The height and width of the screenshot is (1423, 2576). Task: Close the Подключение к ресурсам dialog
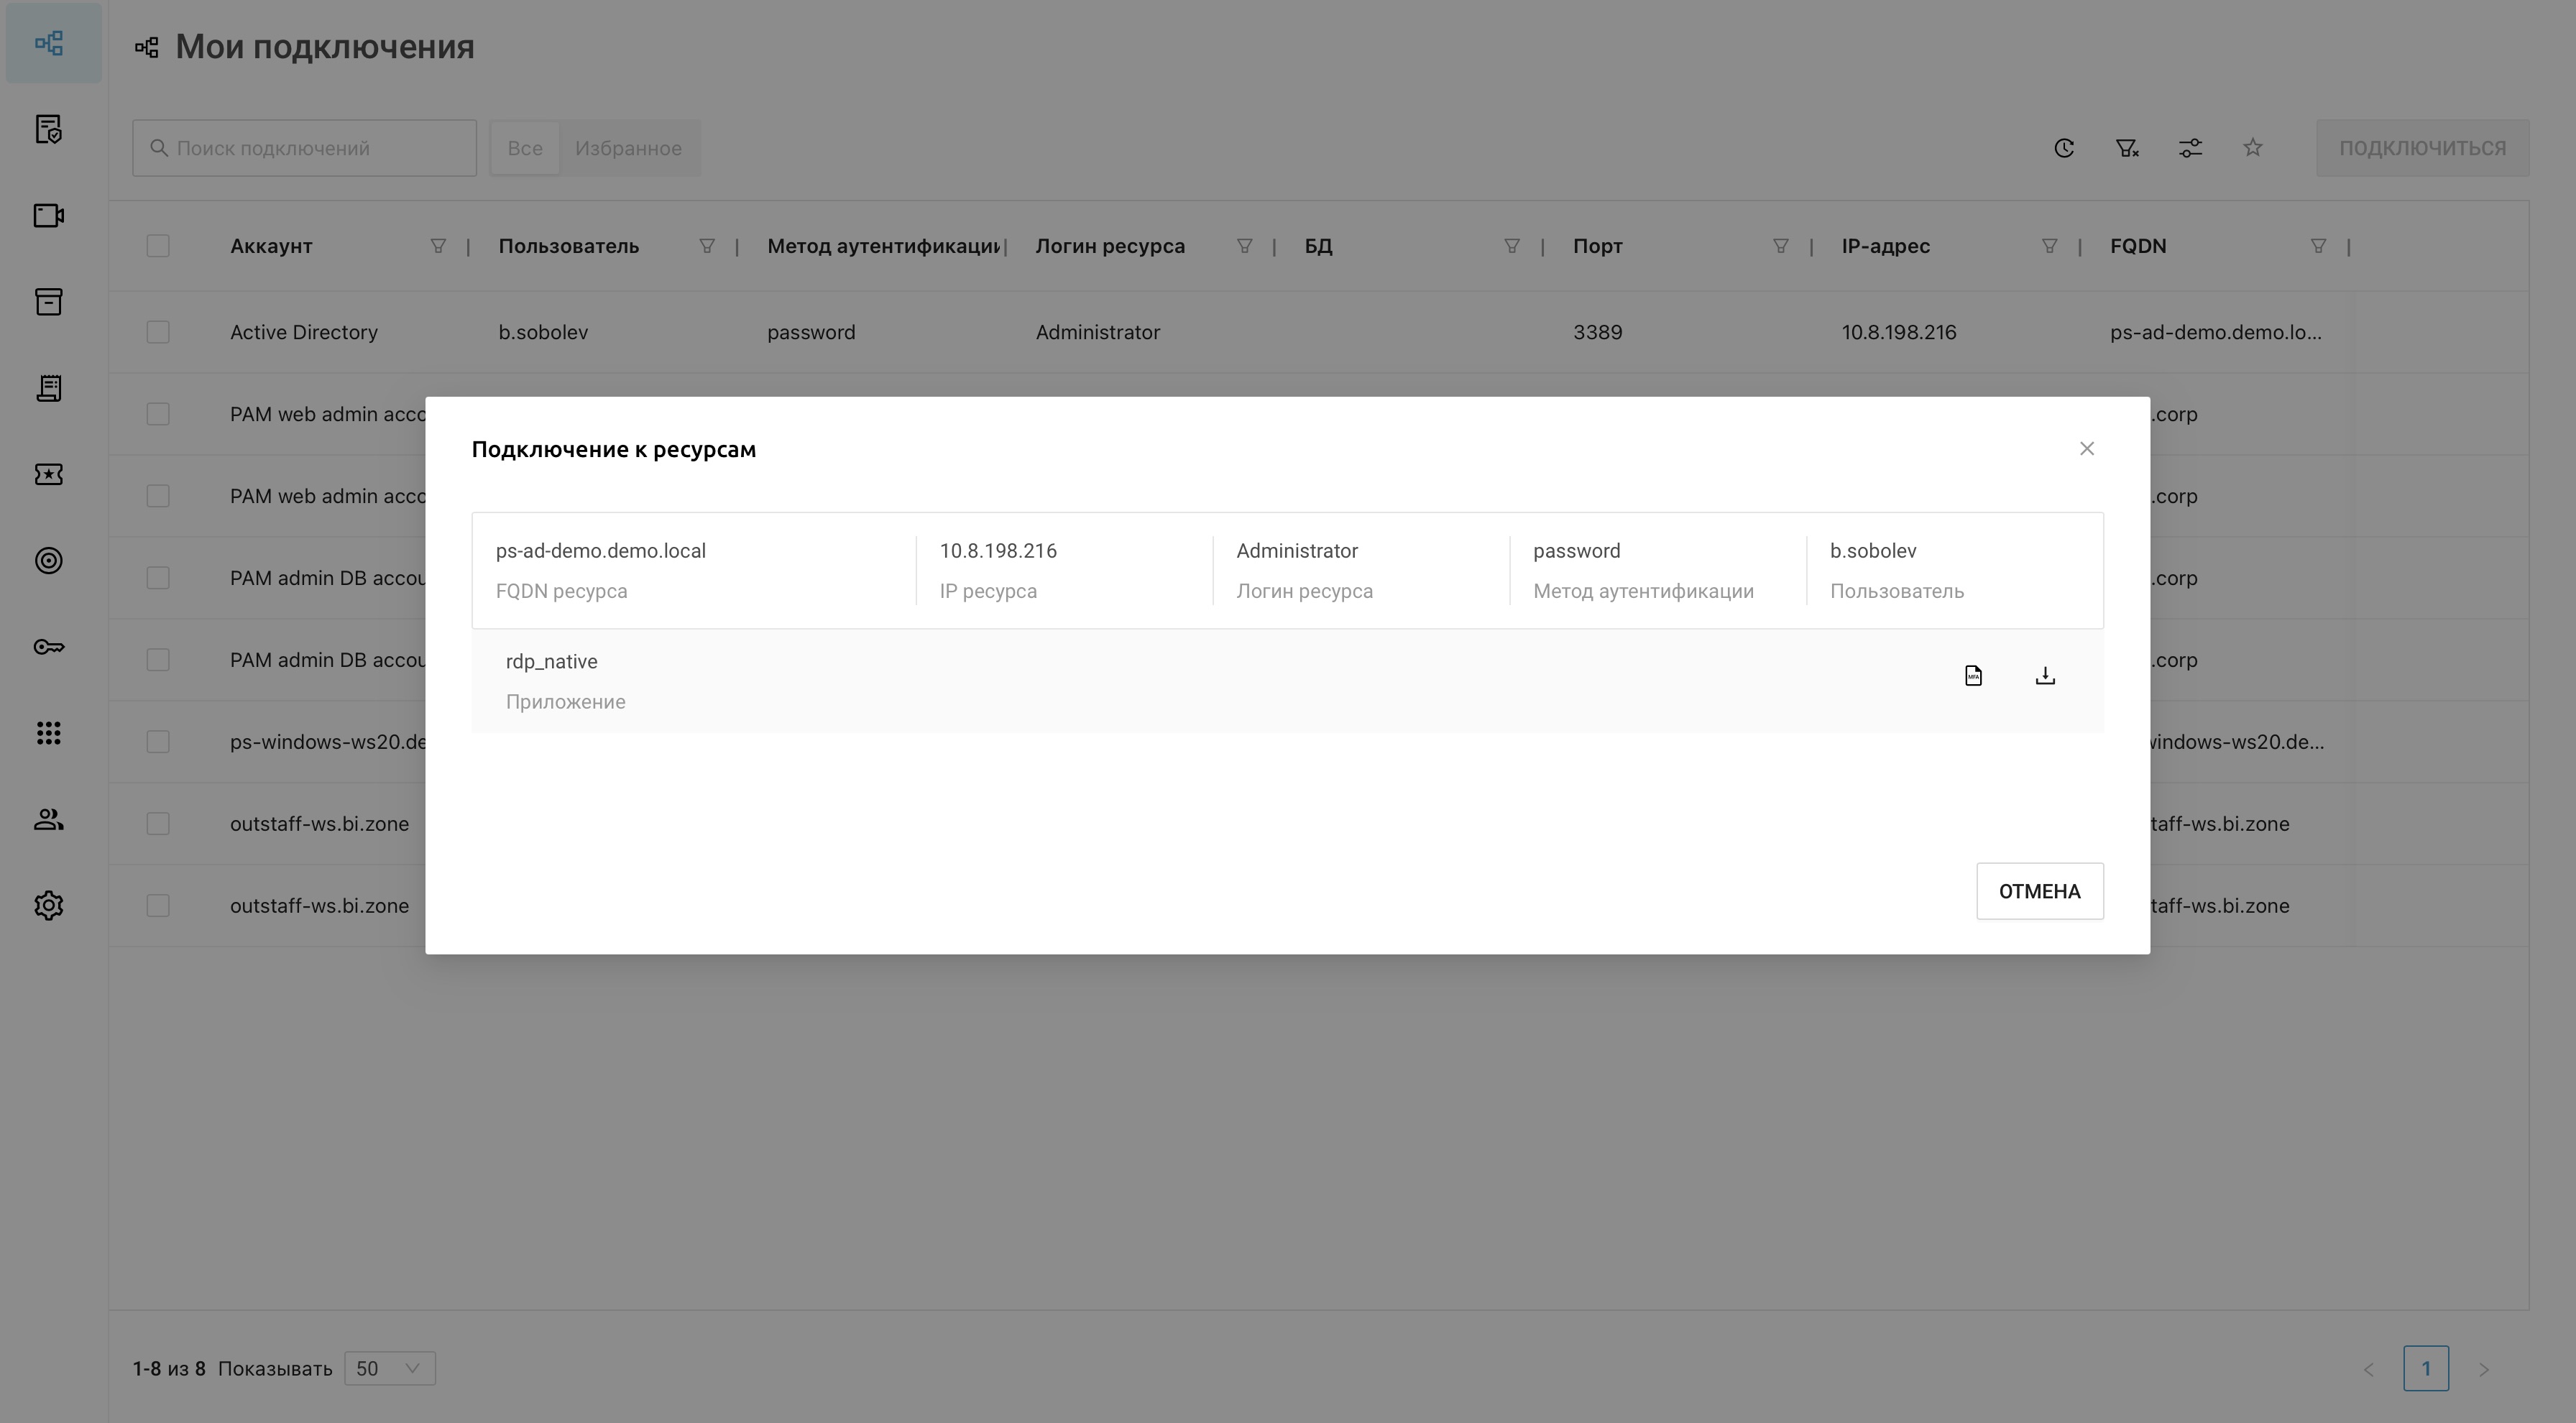[x=2087, y=449]
